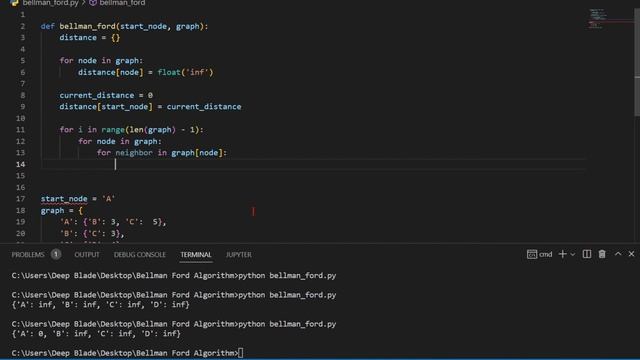
Task: Maximize panel size with chevron up
Action: click(x=618, y=254)
